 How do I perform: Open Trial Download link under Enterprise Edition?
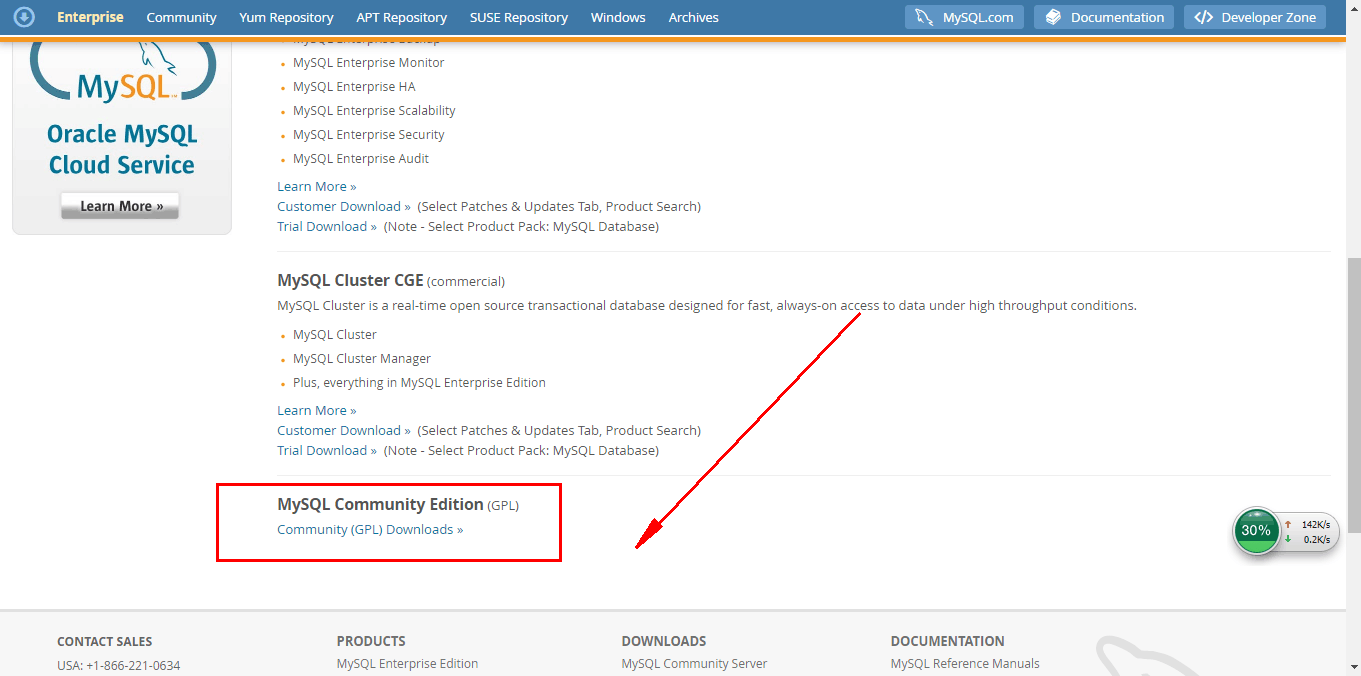pyautogui.click(x=327, y=226)
